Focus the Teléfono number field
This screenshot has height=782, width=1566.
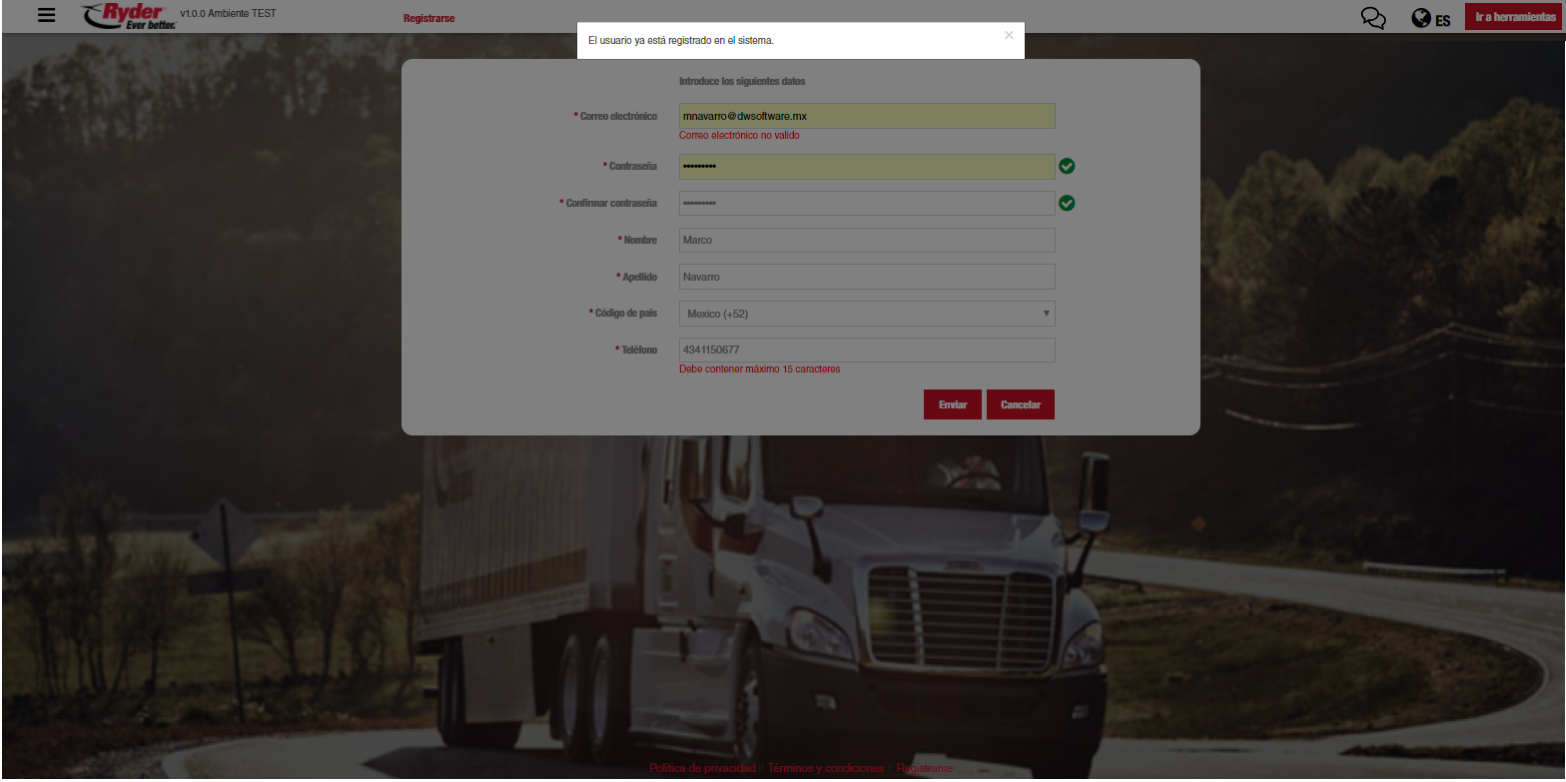(x=866, y=350)
